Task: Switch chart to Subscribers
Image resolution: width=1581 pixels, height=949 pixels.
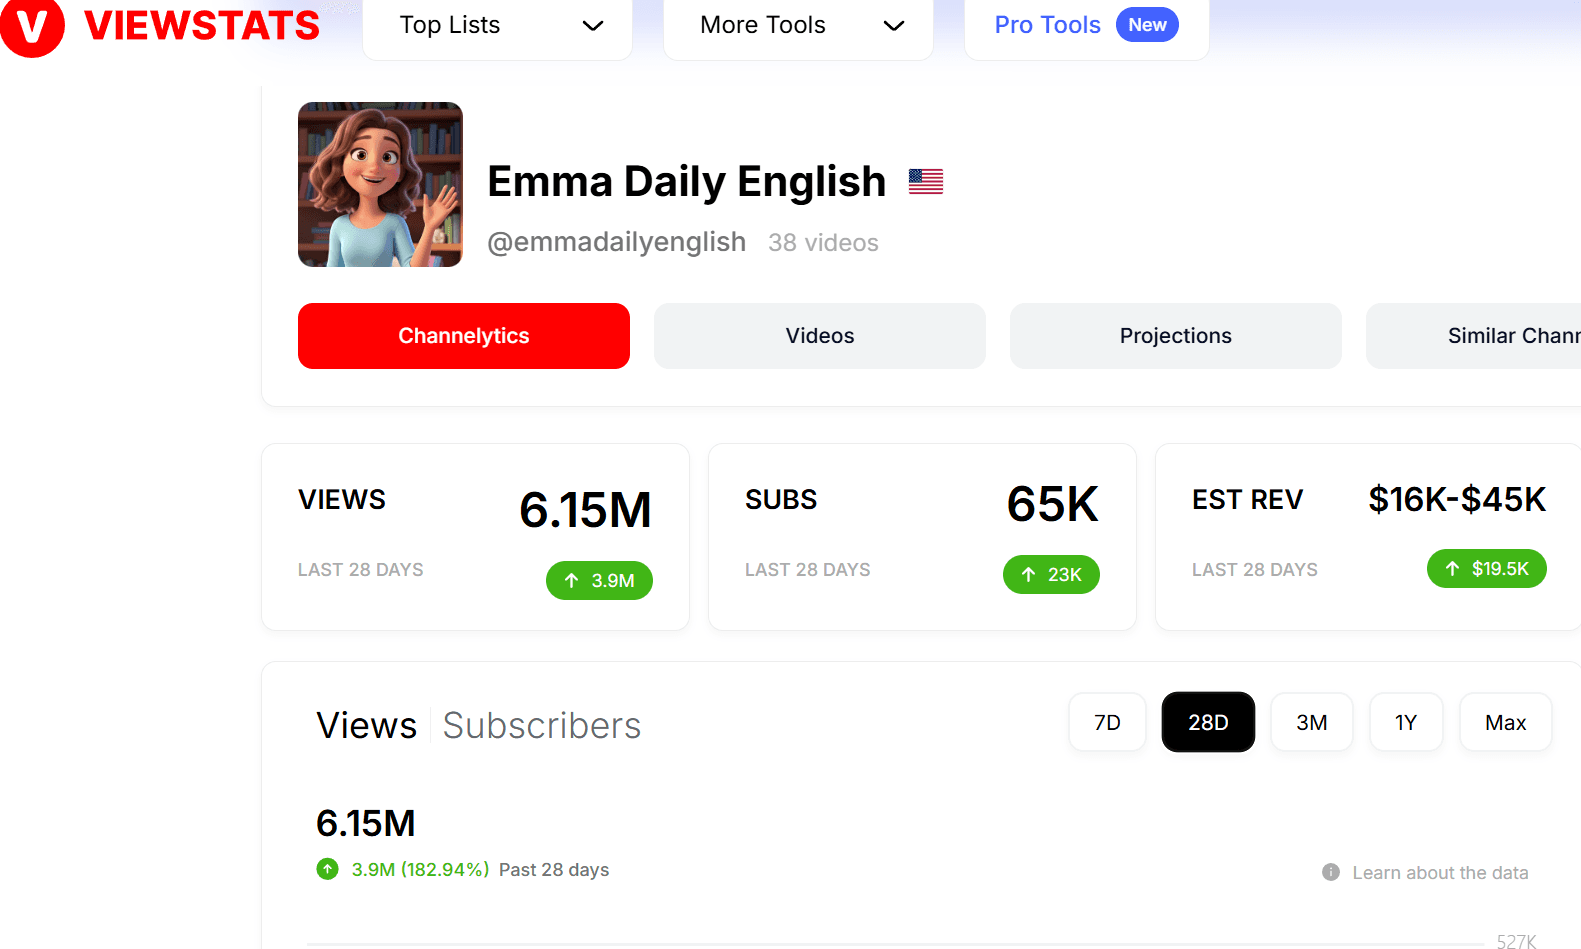Action: pos(542,726)
